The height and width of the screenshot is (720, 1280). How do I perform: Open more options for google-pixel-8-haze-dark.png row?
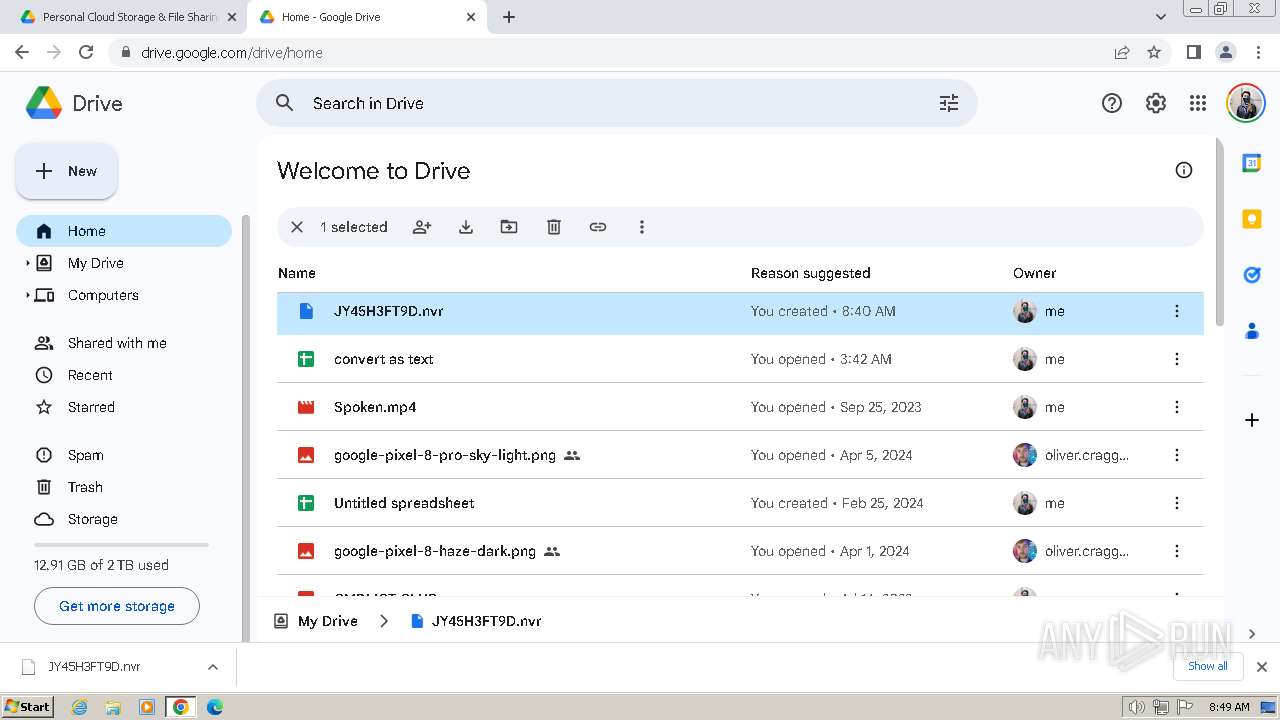(1177, 551)
